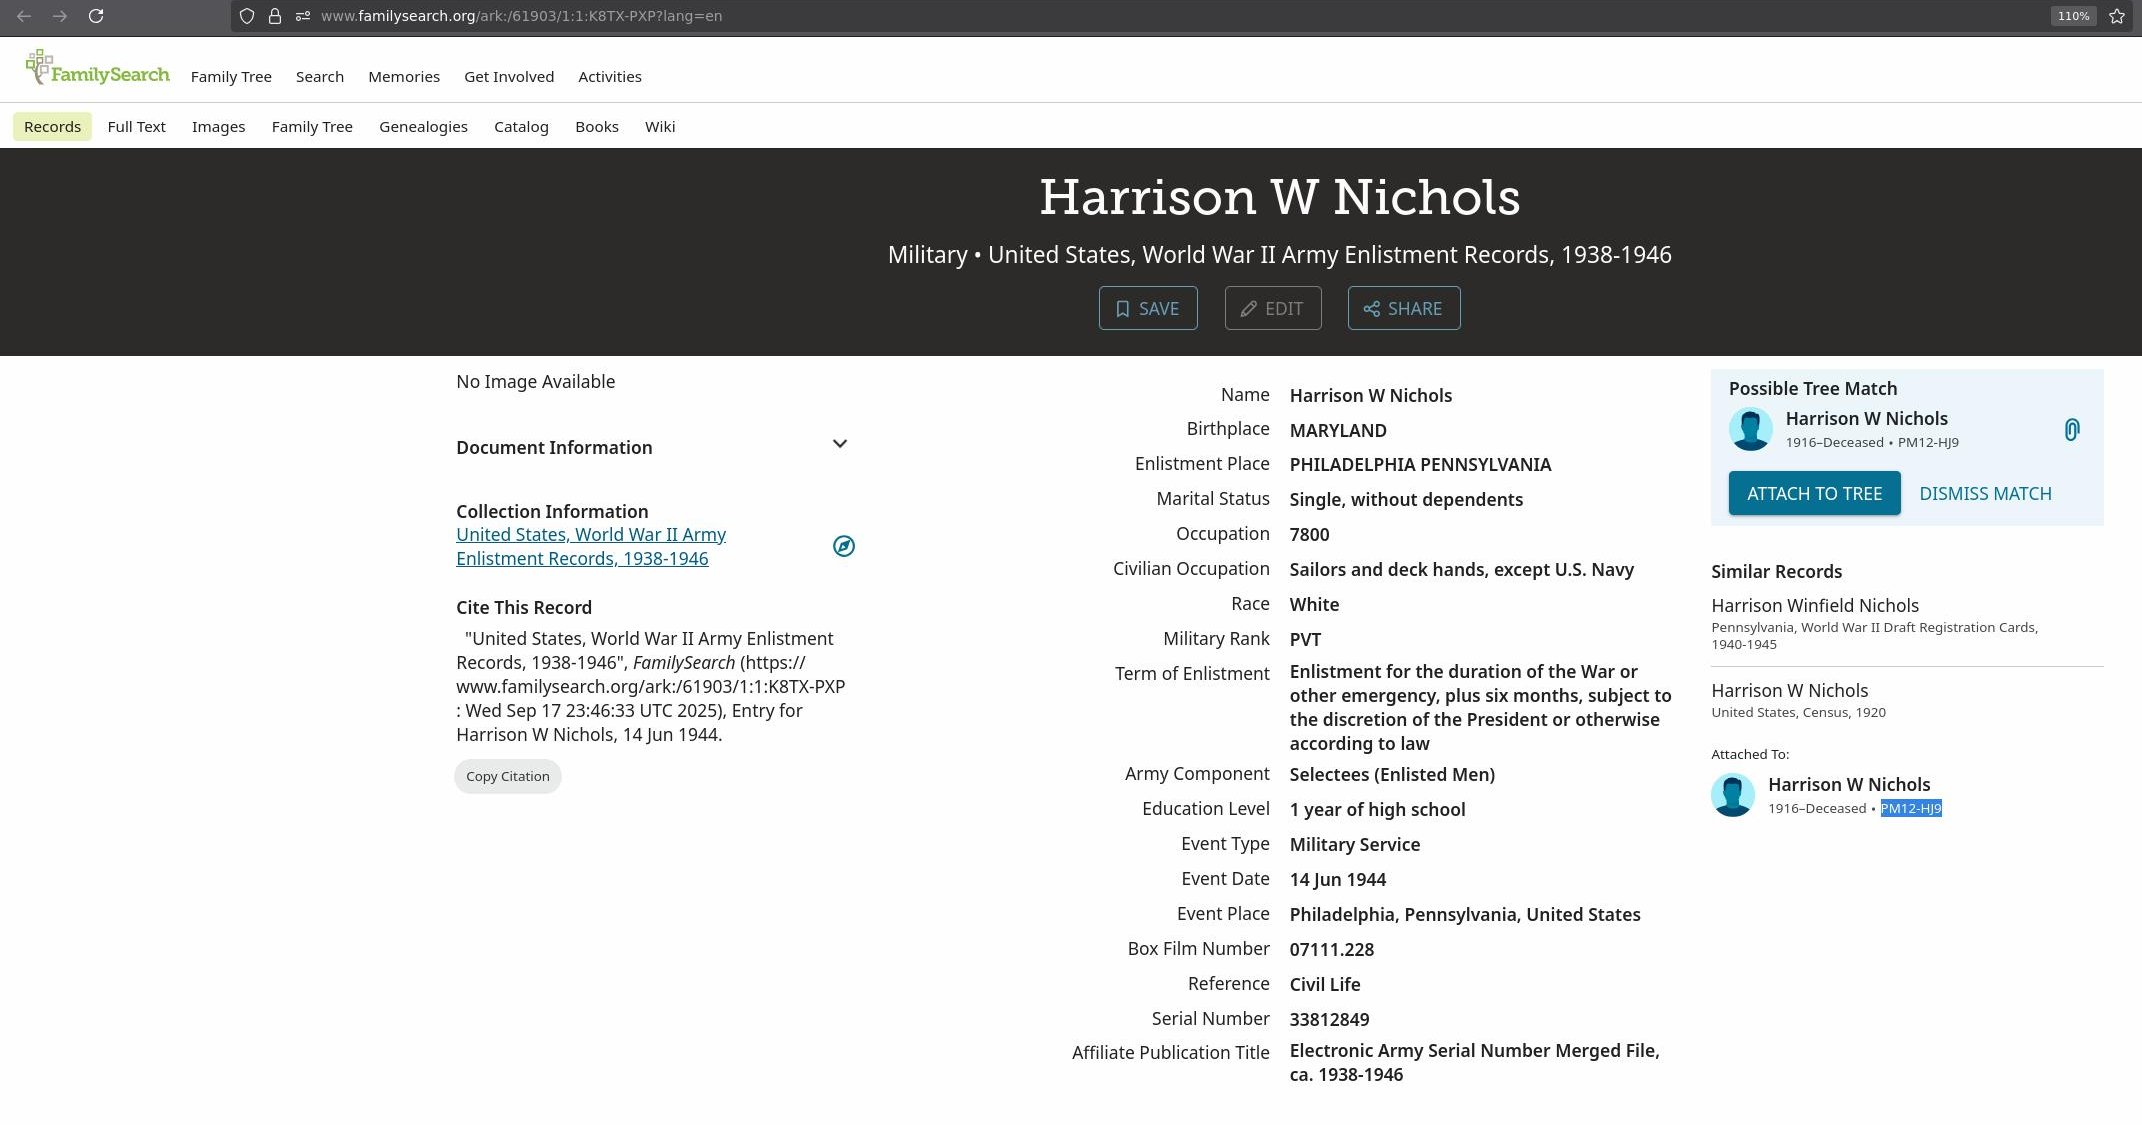Click the SHARE button
2142x1125 pixels.
point(1404,308)
